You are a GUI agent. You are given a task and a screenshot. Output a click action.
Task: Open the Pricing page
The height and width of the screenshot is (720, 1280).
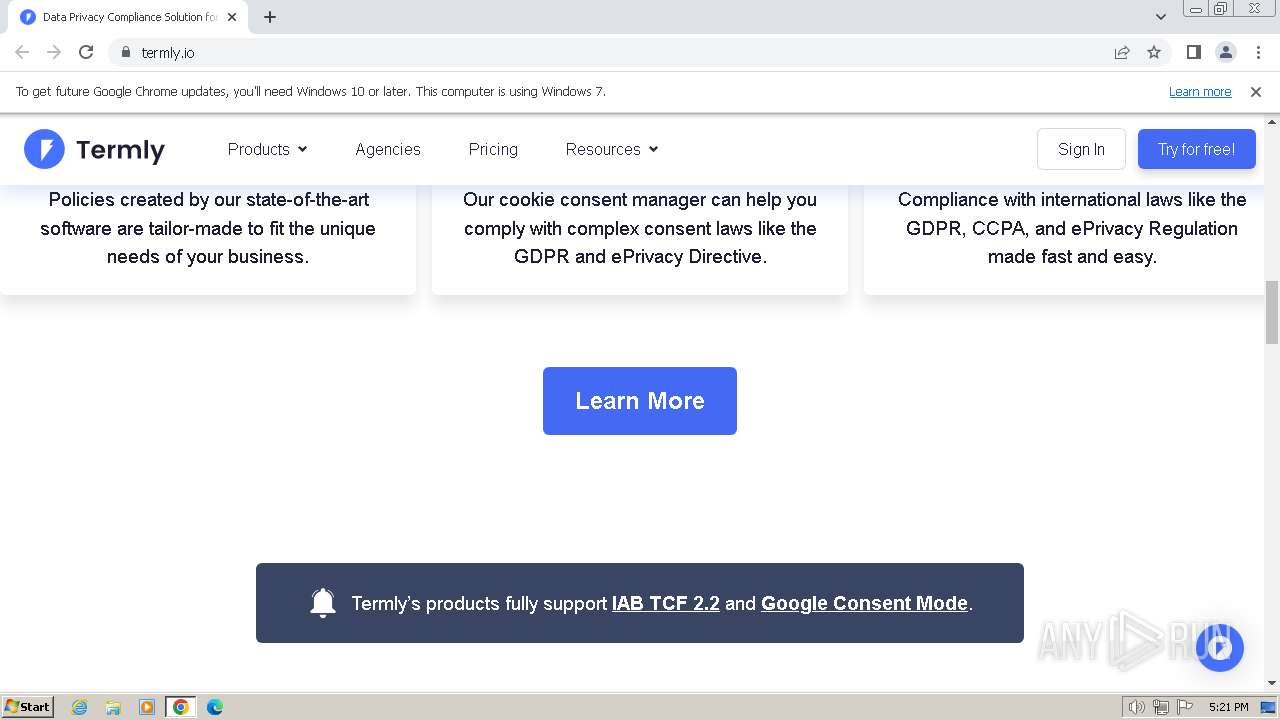pyautogui.click(x=493, y=149)
